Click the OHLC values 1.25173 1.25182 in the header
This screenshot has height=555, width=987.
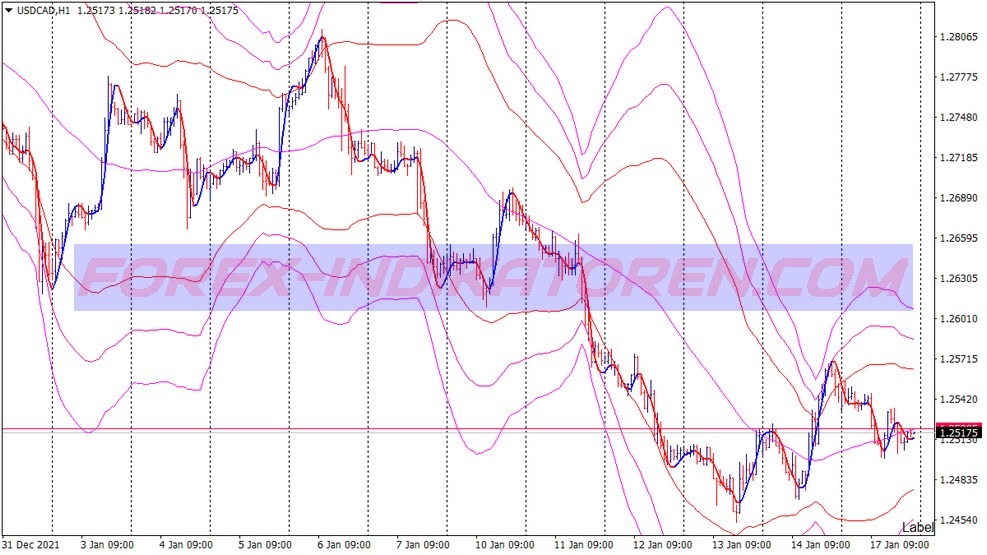(116, 11)
